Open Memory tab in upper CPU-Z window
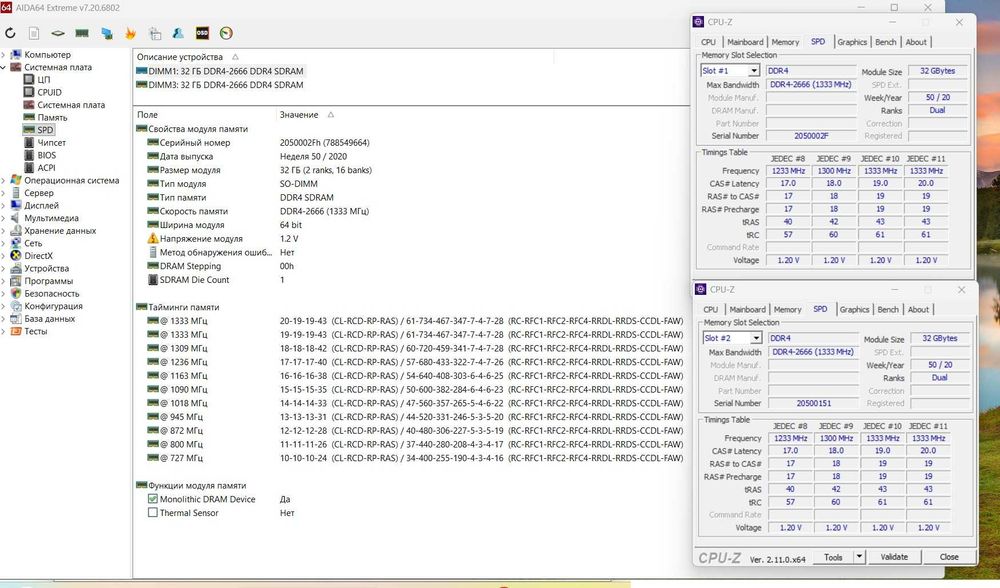This screenshot has height=588, width=1000. click(x=785, y=42)
